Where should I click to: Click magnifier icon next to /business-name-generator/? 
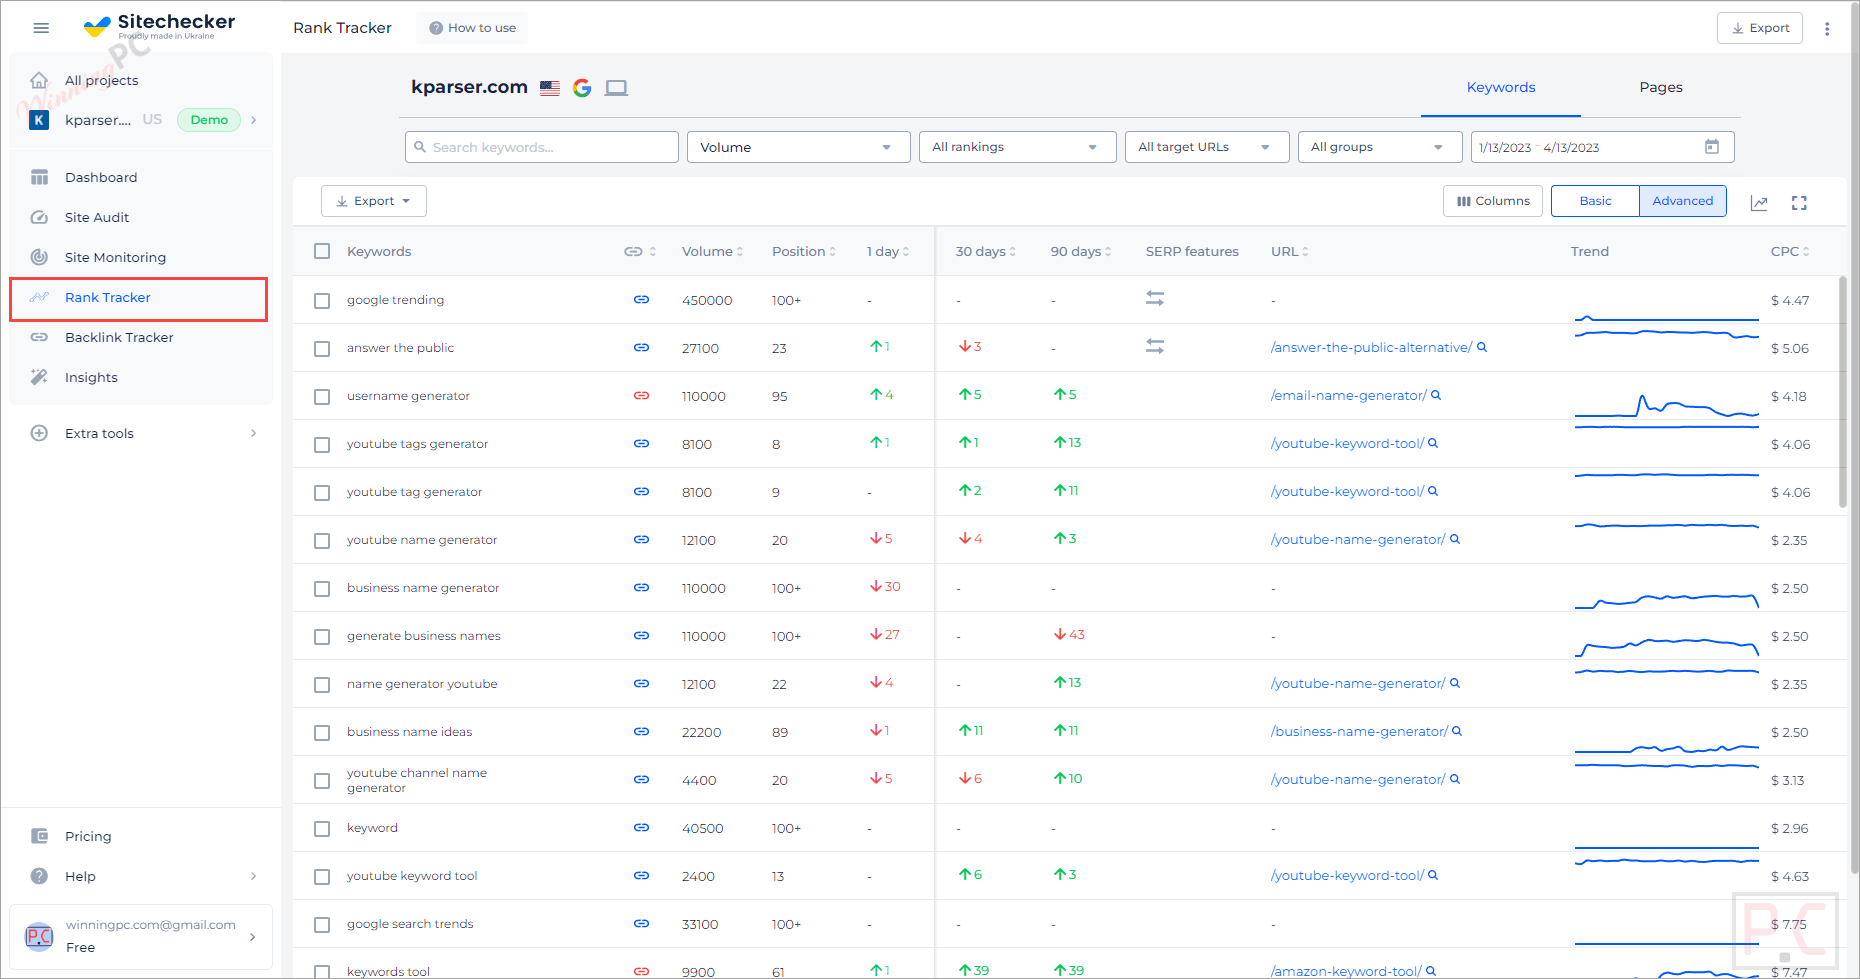click(1457, 731)
